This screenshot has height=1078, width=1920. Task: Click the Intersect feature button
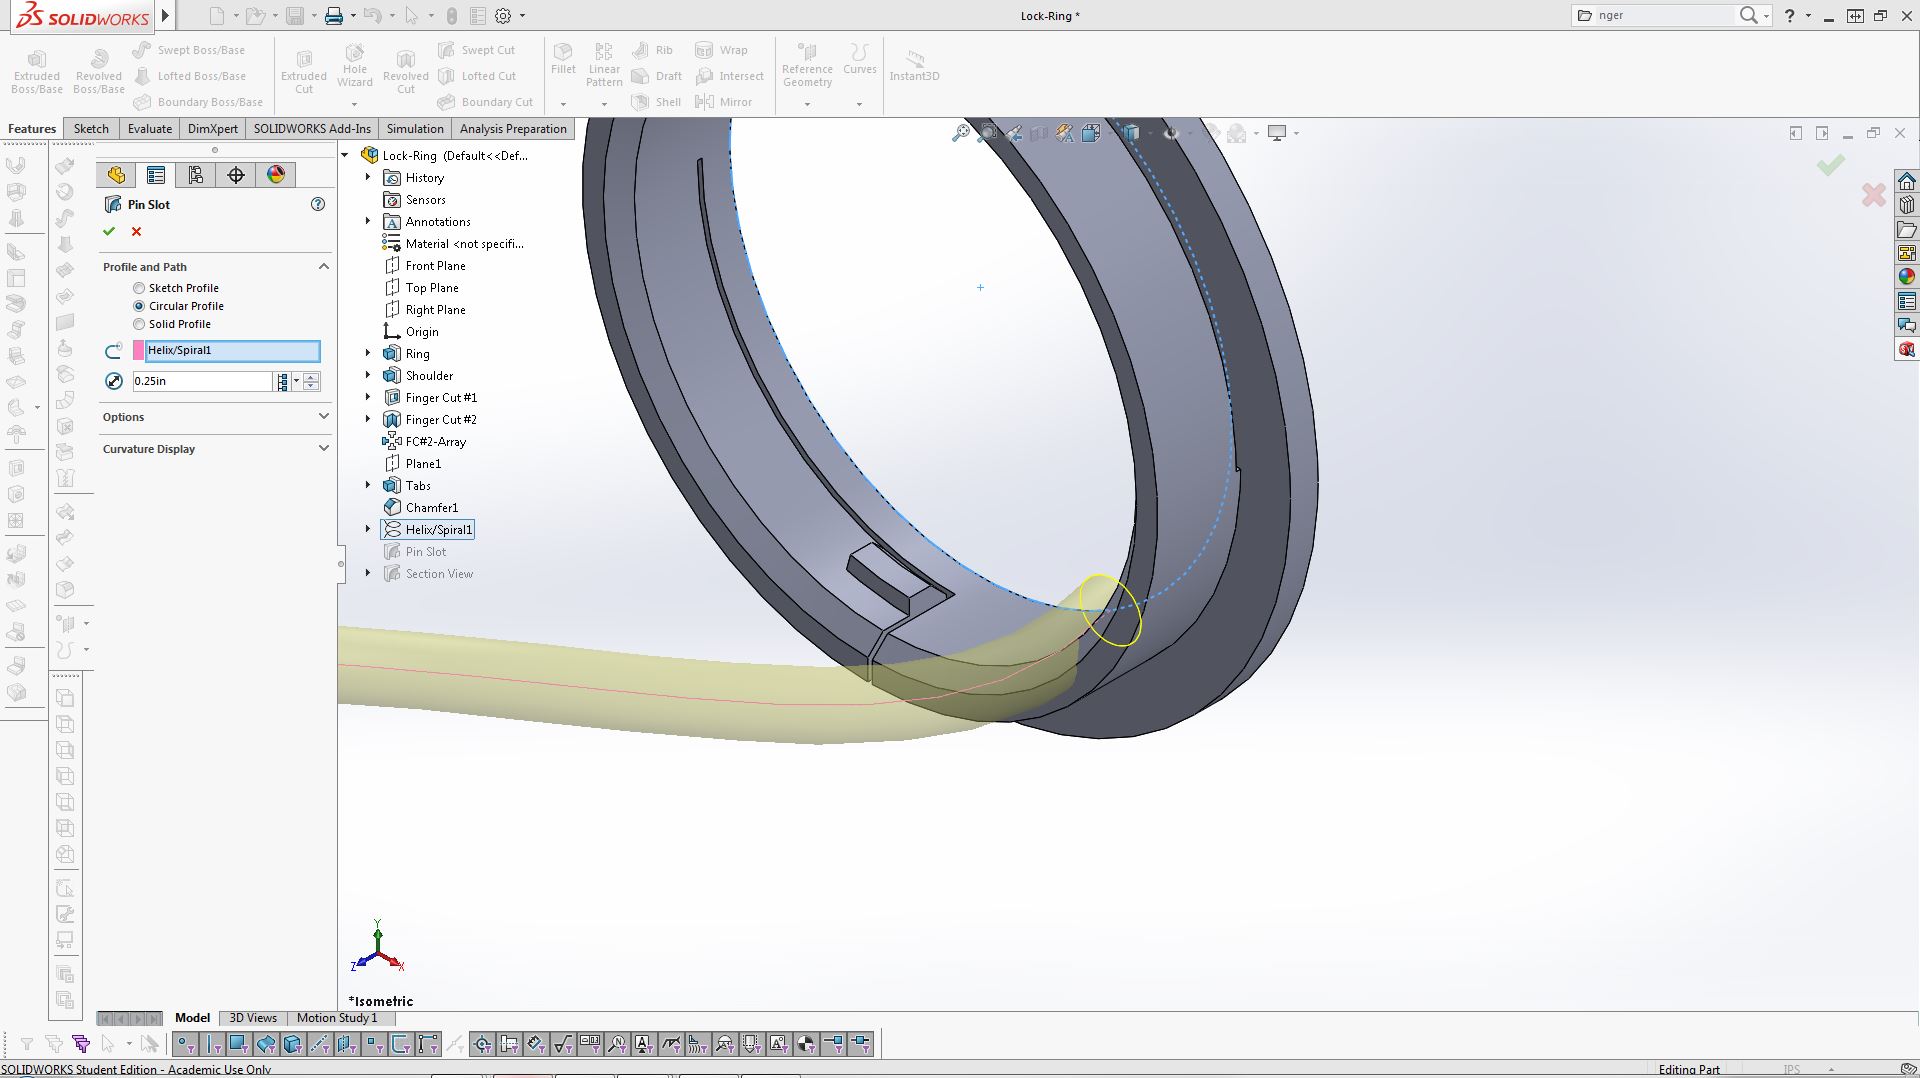(729, 76)
